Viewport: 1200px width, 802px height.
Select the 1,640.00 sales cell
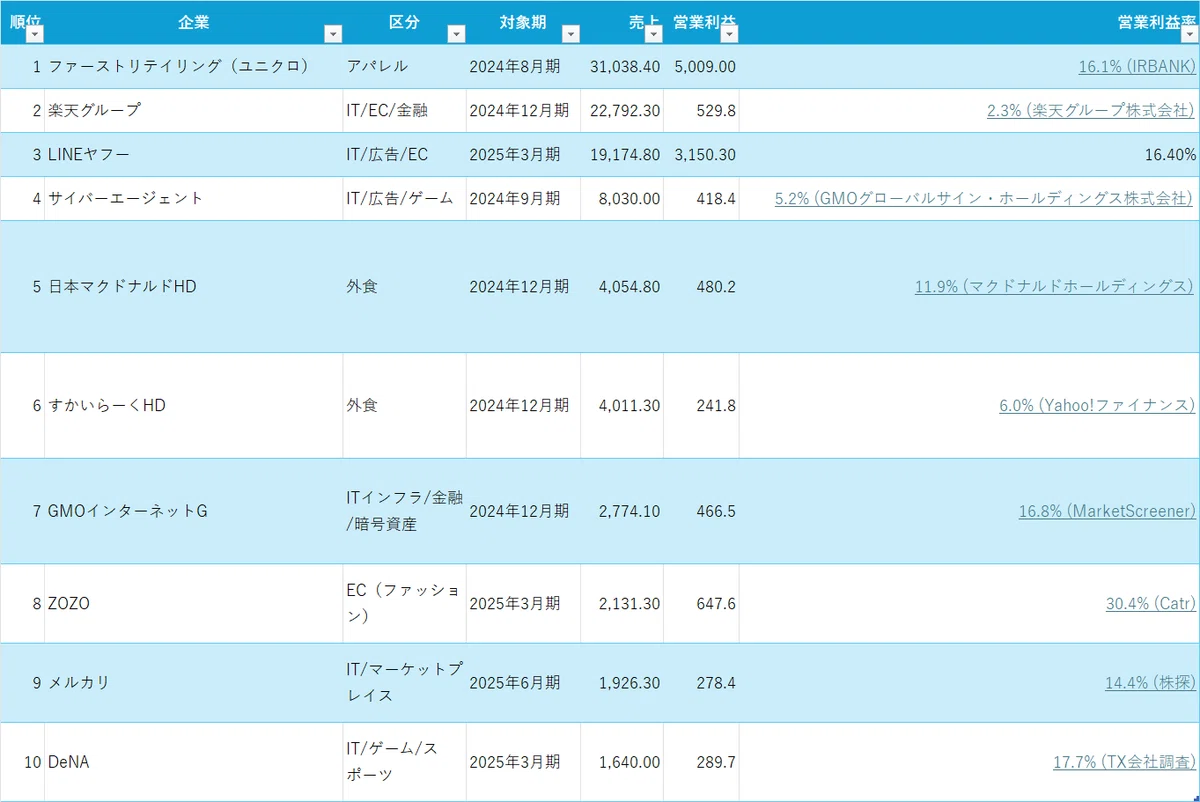[x=622, y=762]
